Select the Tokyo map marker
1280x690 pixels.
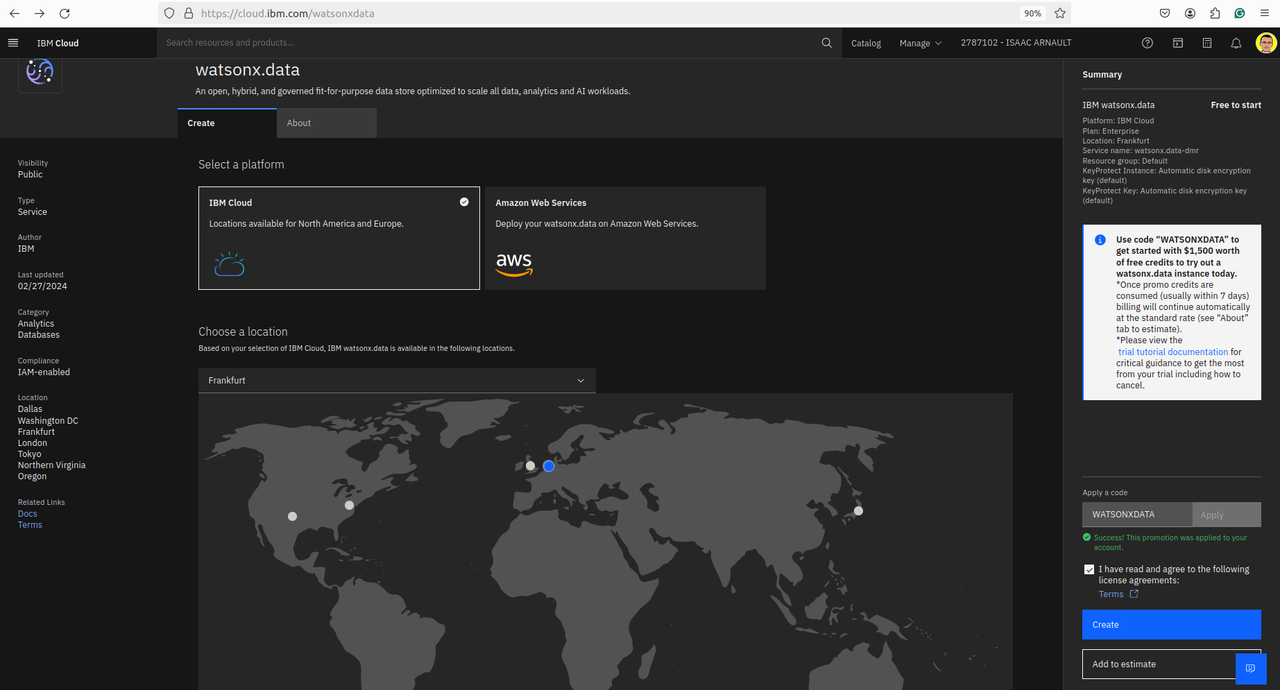tap(858, 511)
